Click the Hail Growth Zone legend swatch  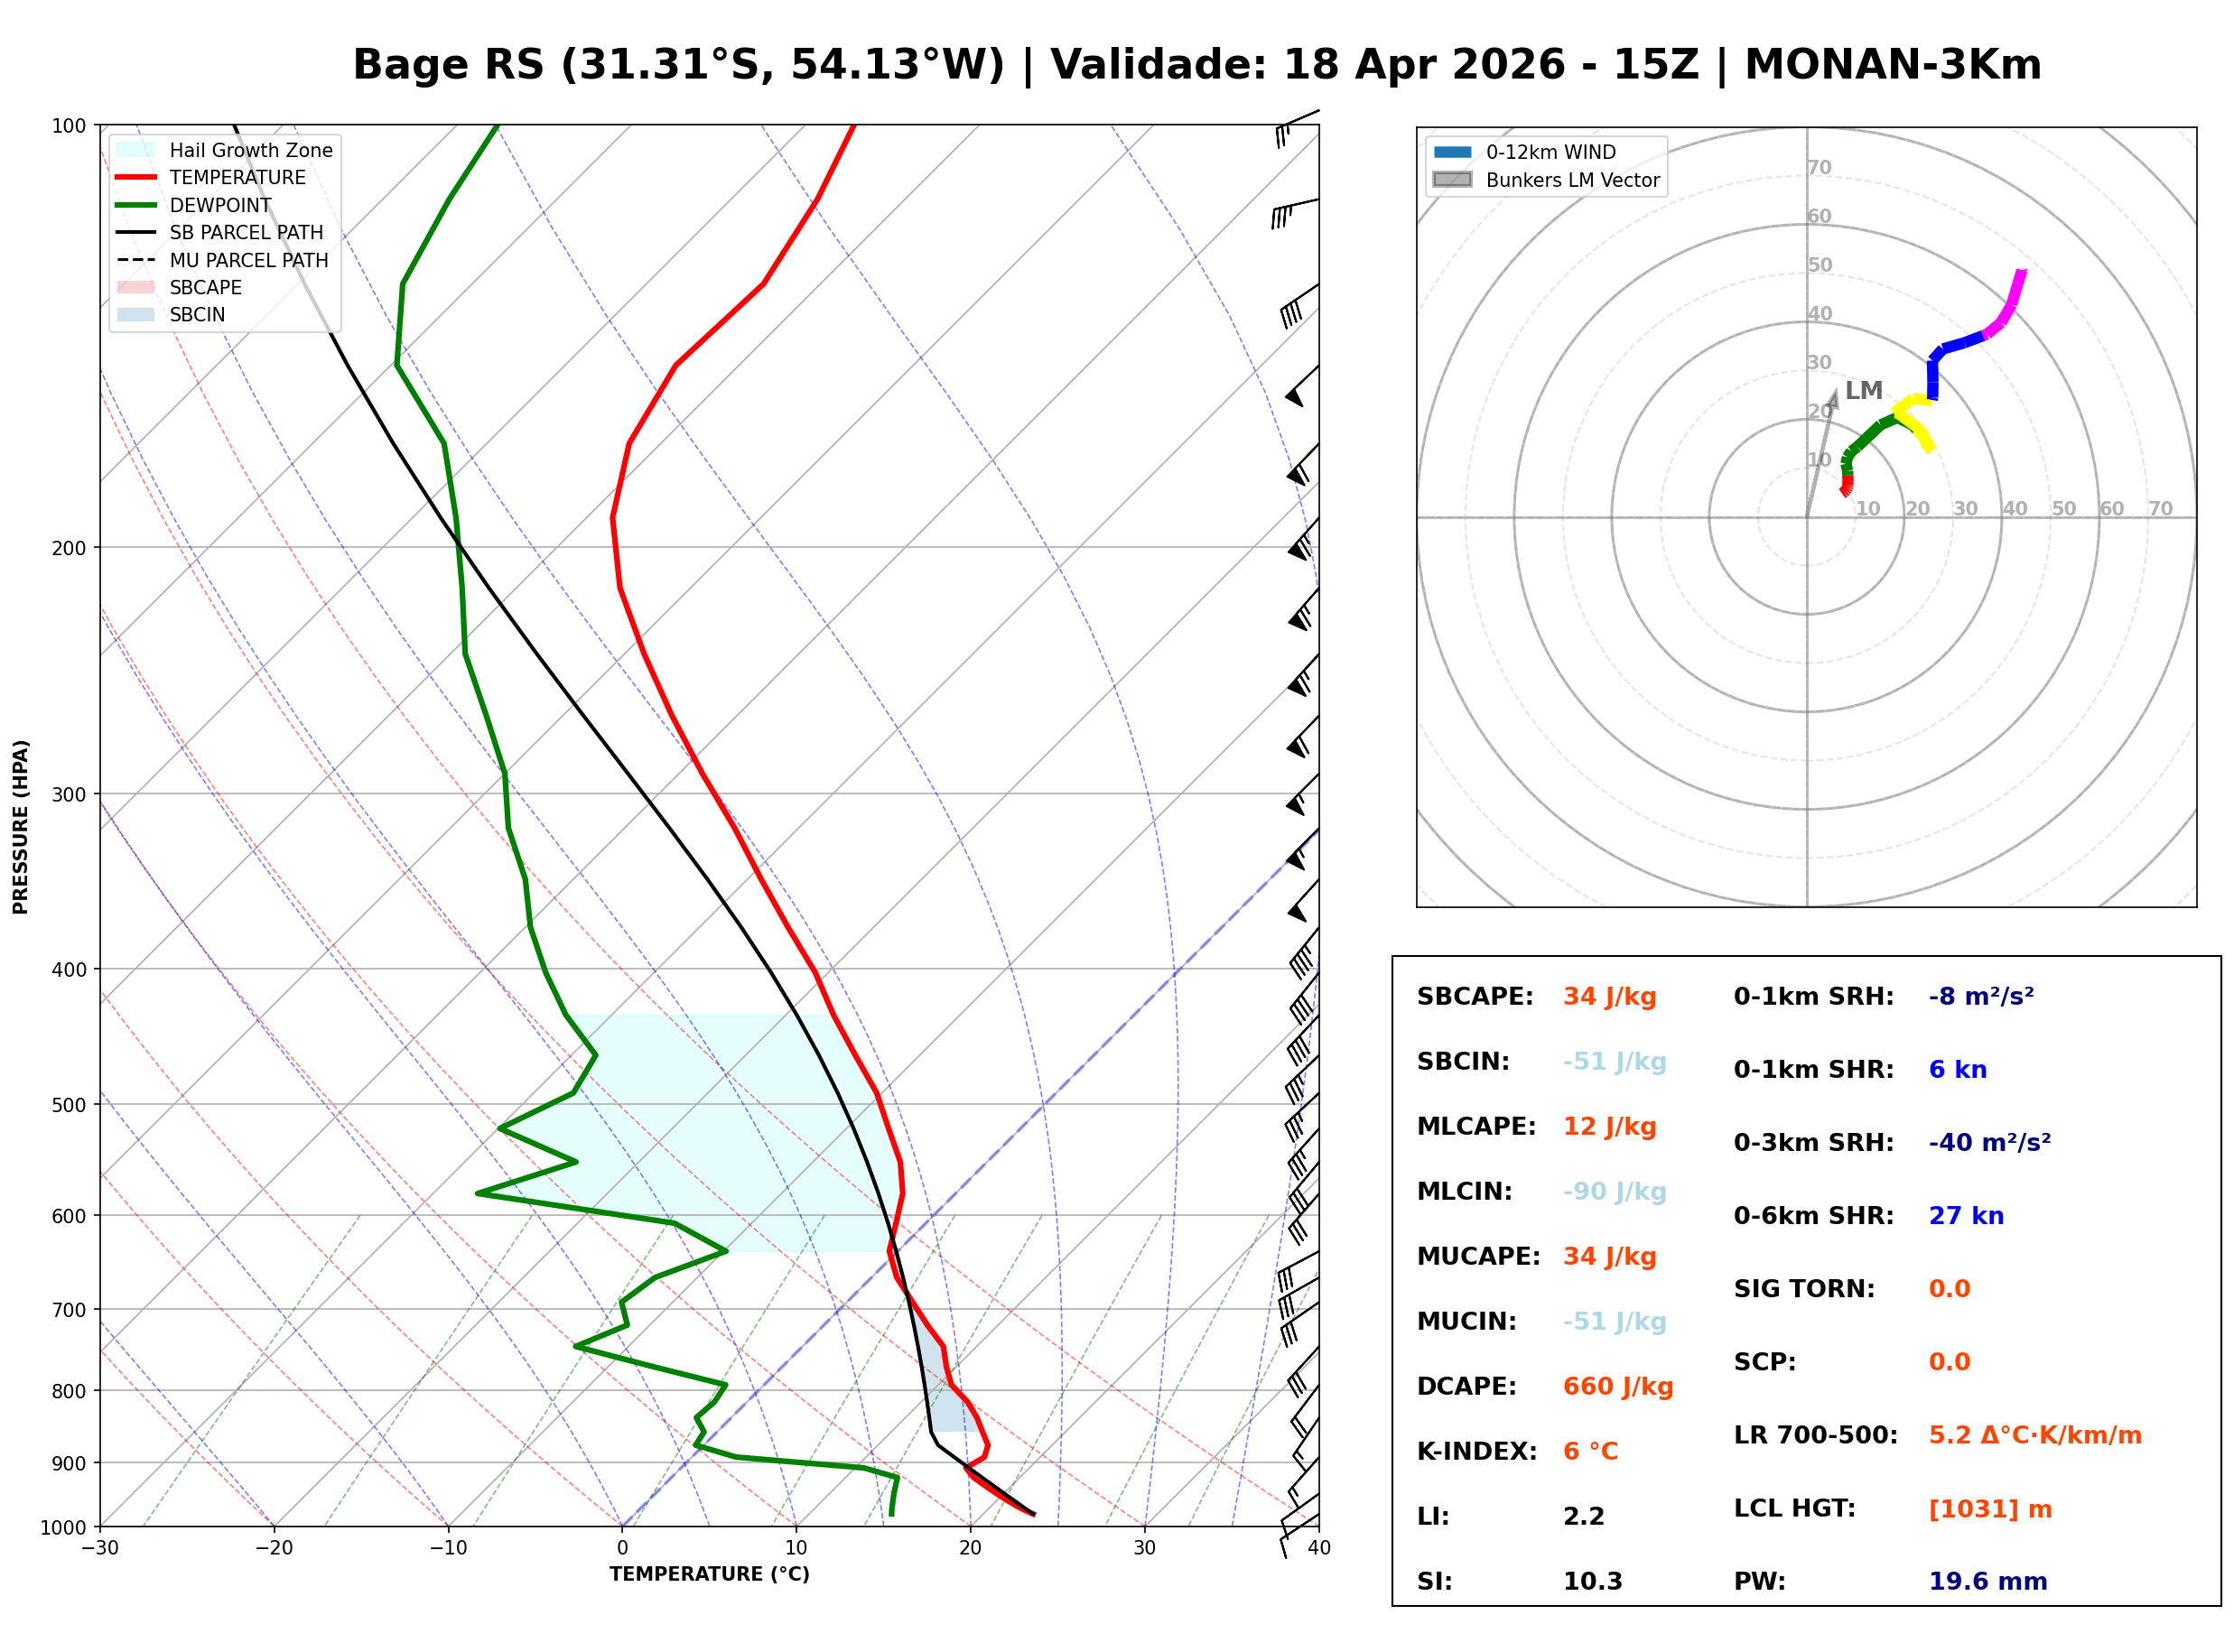coord(136,150)
